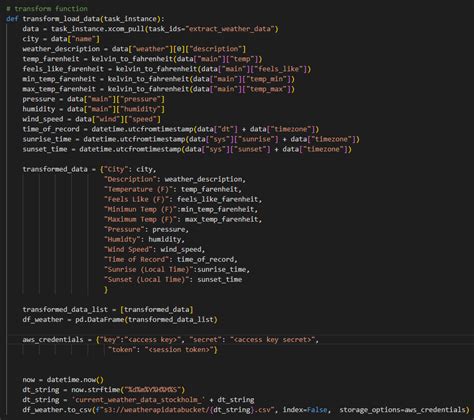Click the 'extract_weather_data' string
This screenshot has width=474, height=420.
230,29
